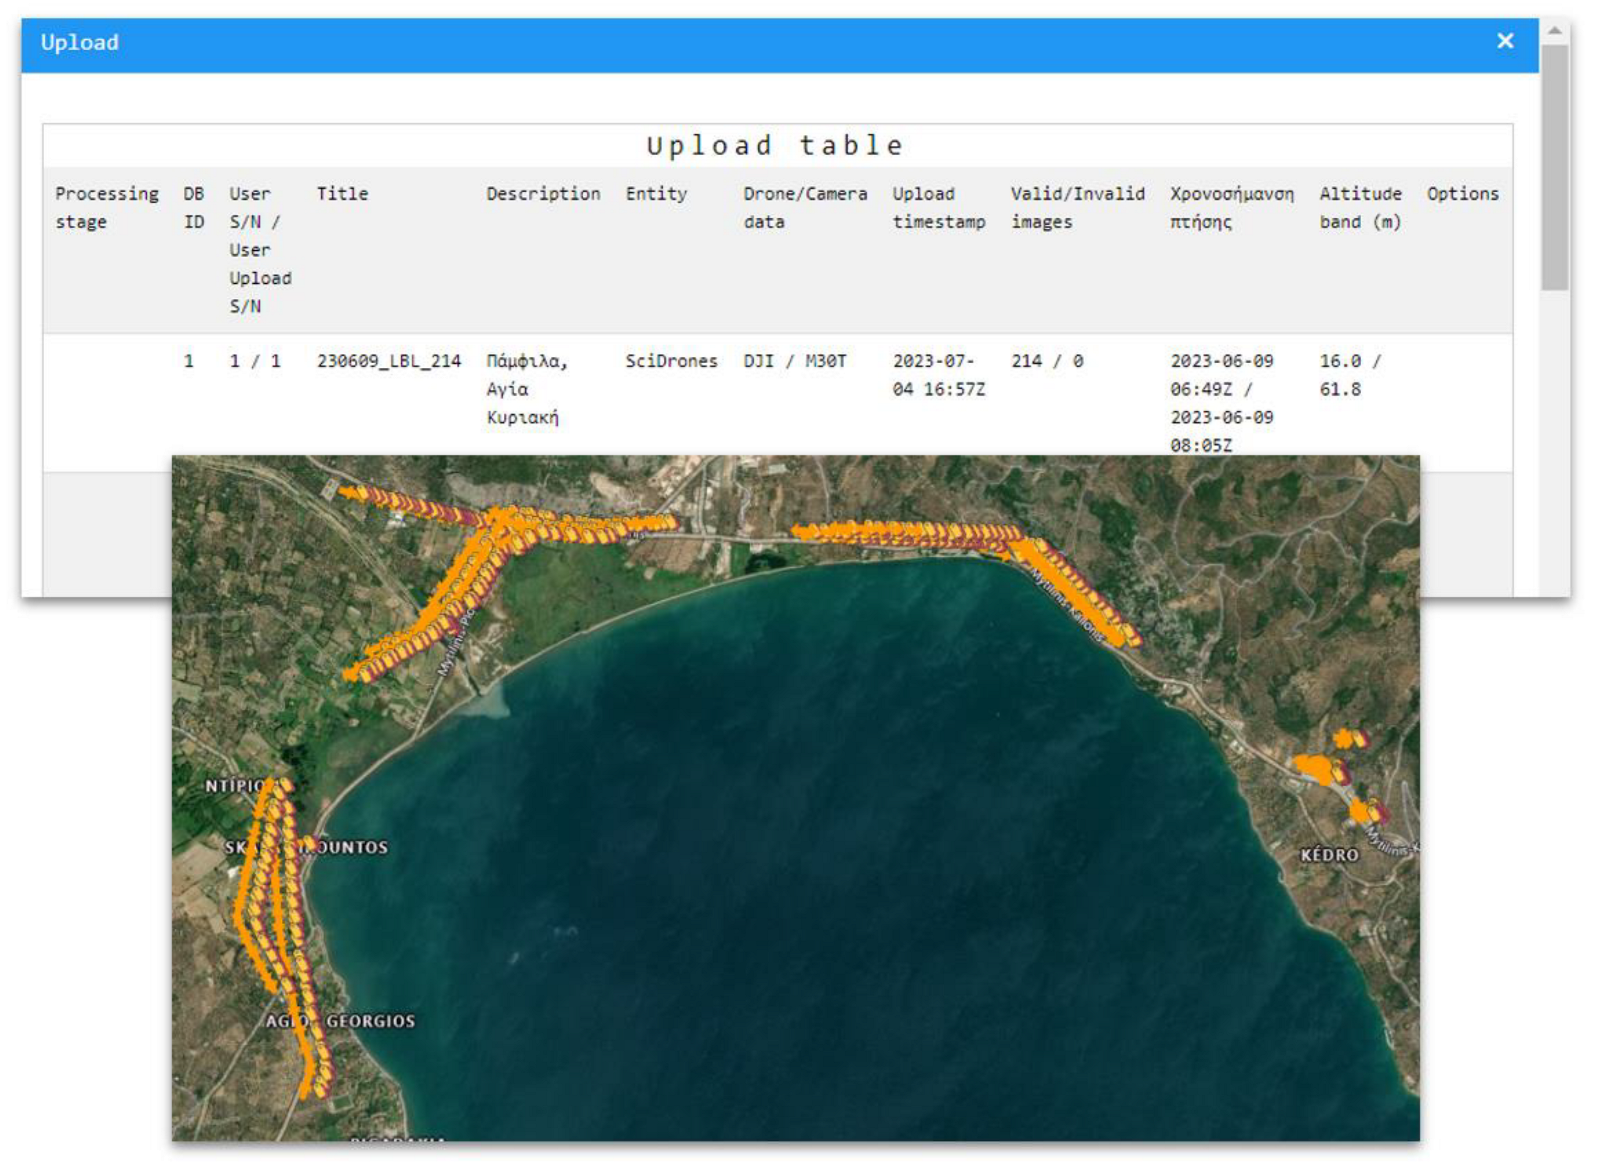This screenshot has width=1598, height=1176.
Task: Sort by Upload timestamp column header
Action: [x=938, y=207]
